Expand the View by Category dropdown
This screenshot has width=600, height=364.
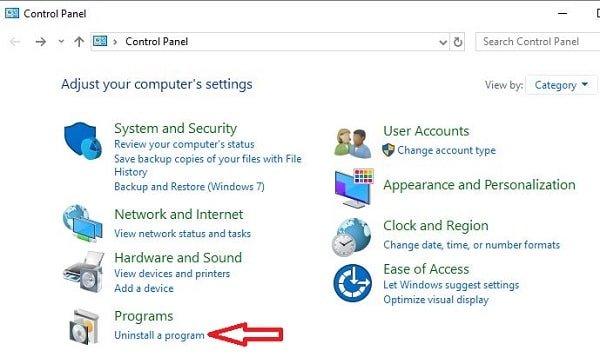pyautogui.click(x=561, y=85)
